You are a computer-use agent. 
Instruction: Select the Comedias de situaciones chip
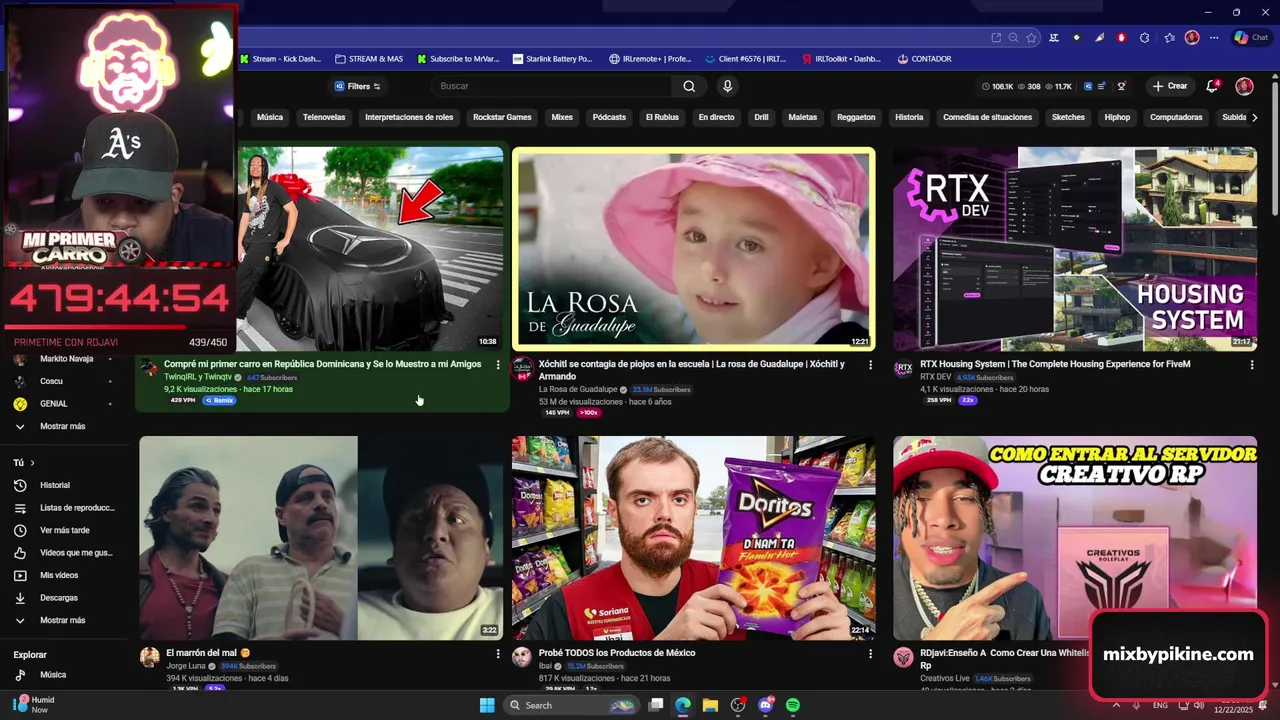(987, 117)
